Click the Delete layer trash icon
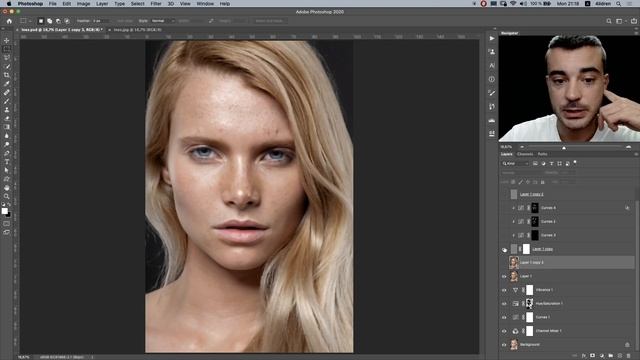This screenshot has height=360, width=640. click(x=629, y=356)
